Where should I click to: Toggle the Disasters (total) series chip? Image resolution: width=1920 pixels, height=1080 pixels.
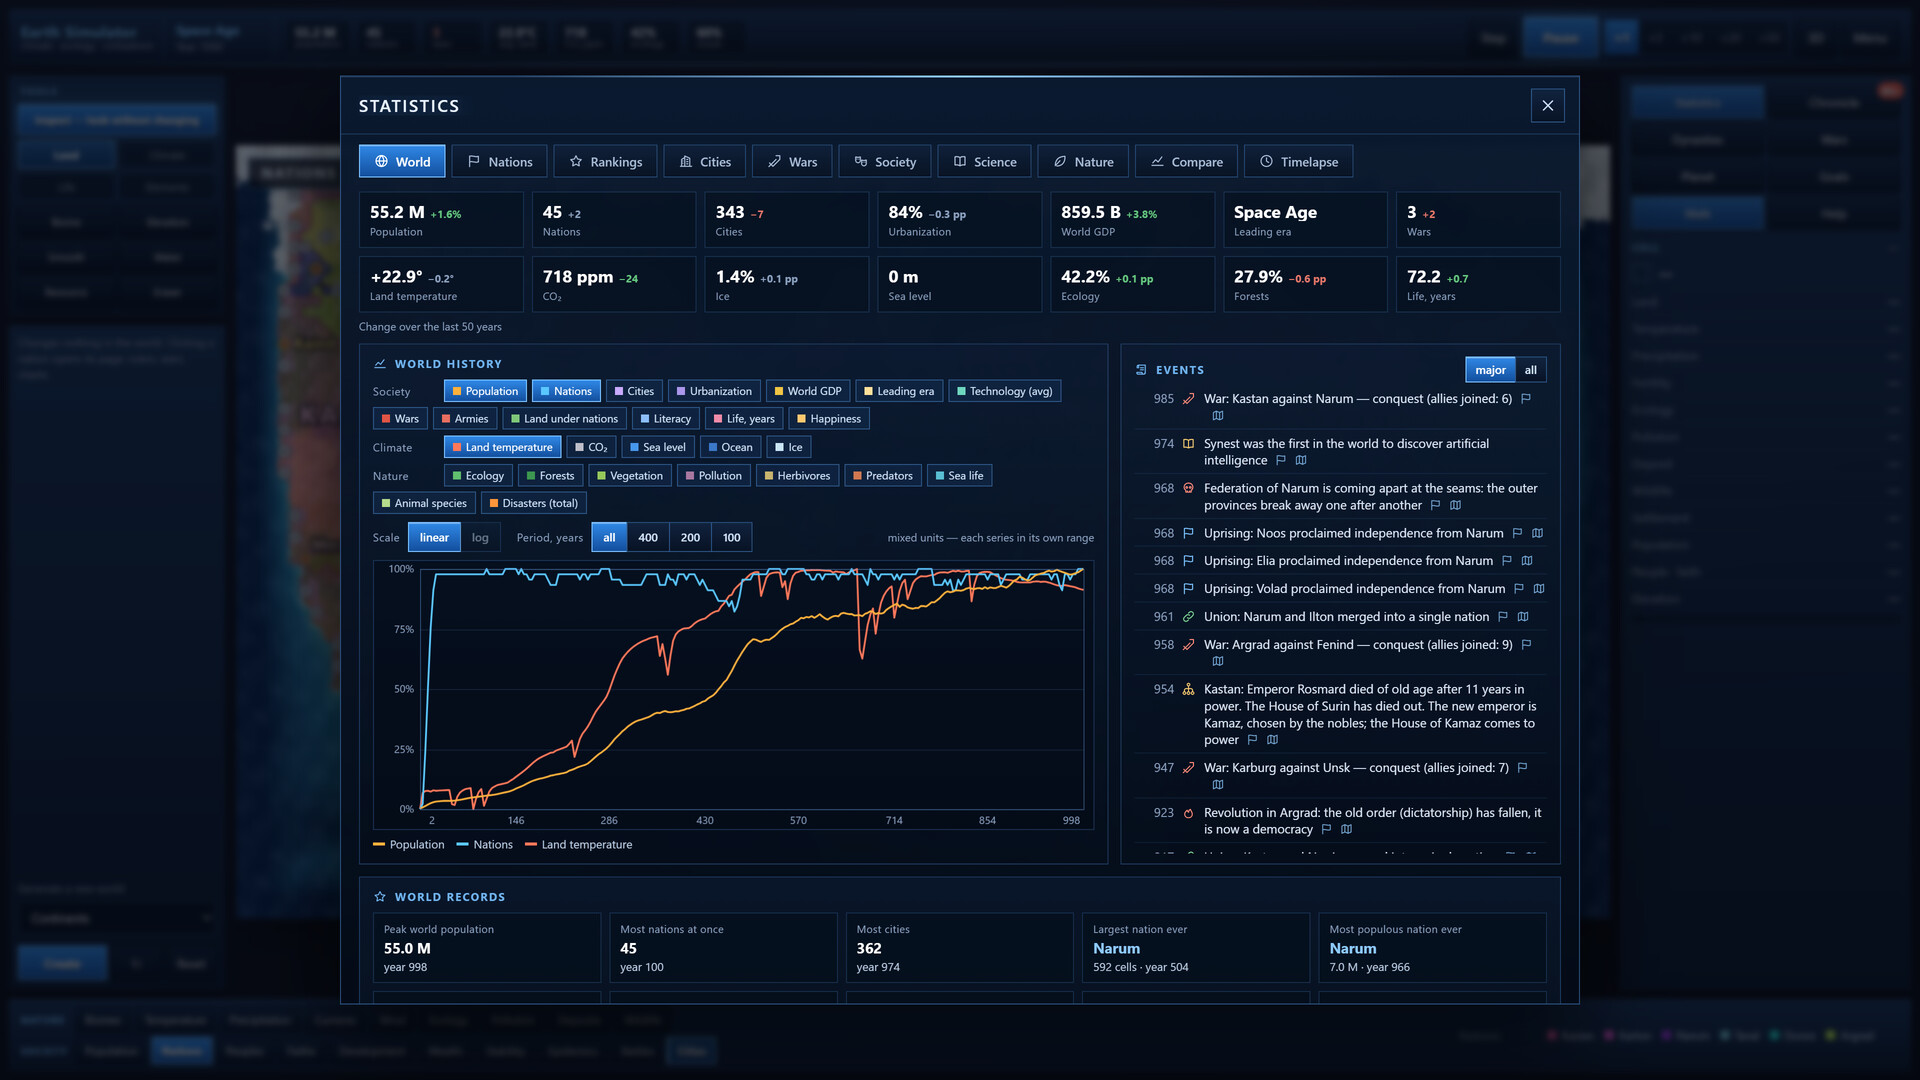(x=534, y=503)
